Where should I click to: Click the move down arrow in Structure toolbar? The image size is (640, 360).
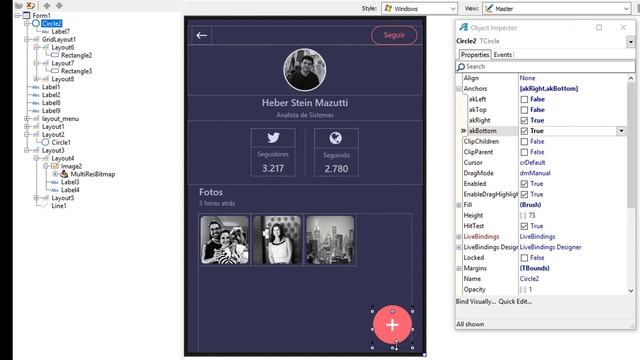point(59,5)
